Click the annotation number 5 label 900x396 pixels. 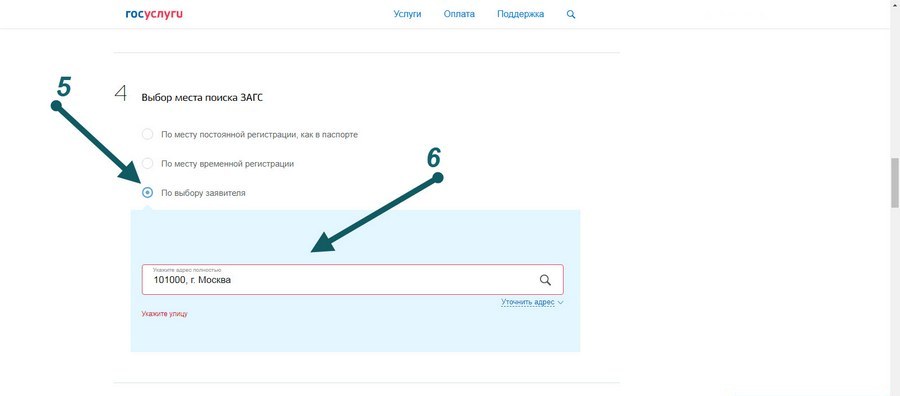[64, 88]
